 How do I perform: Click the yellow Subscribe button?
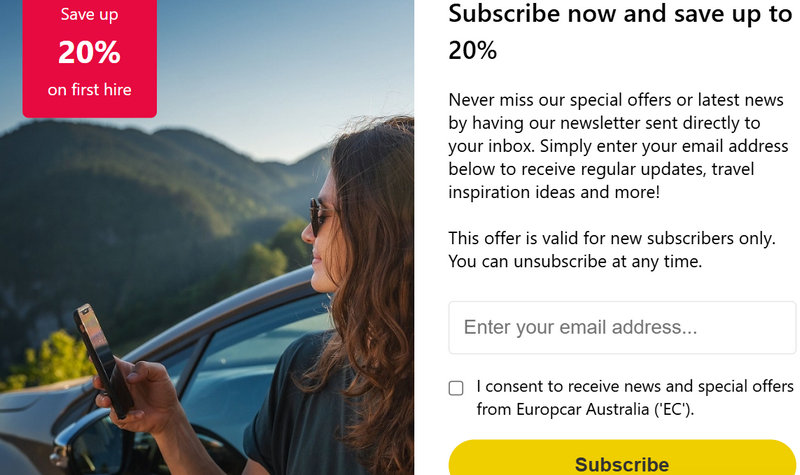(622, 458)
